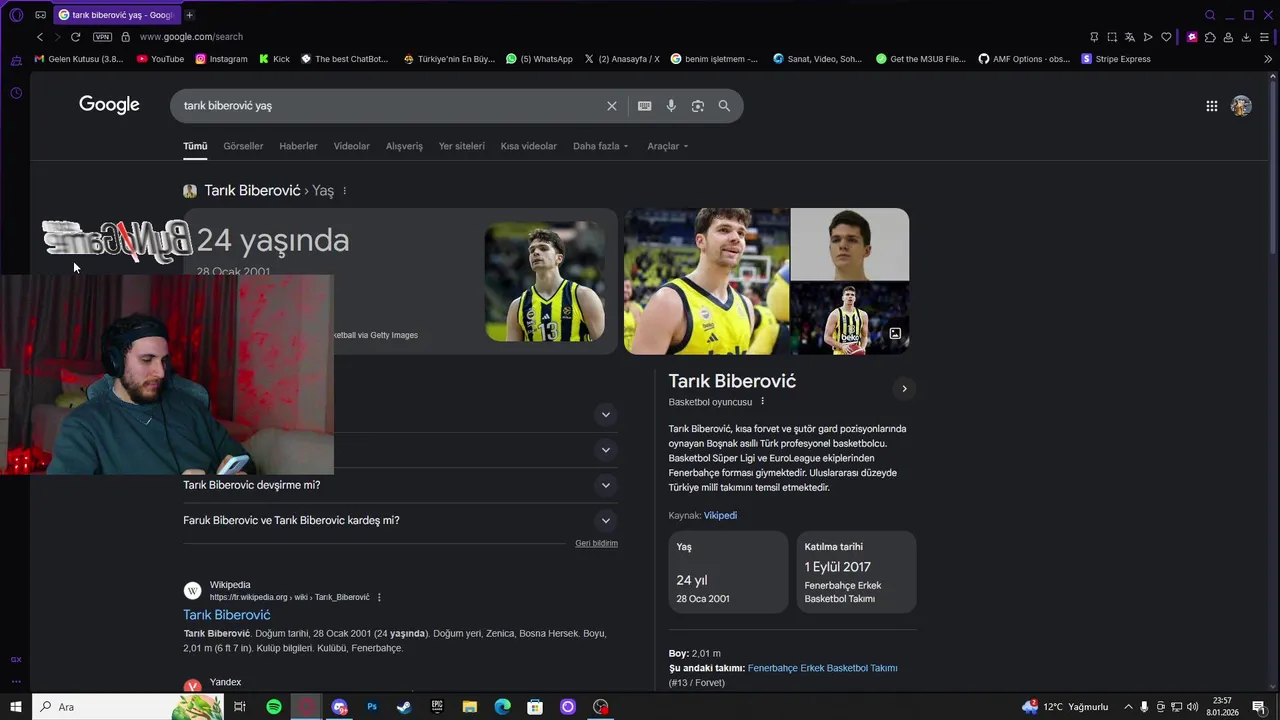Viewport: 1280px width, 720px height.
Task: Open the tab islands workspace icon
Action: (x=40, y=15)
